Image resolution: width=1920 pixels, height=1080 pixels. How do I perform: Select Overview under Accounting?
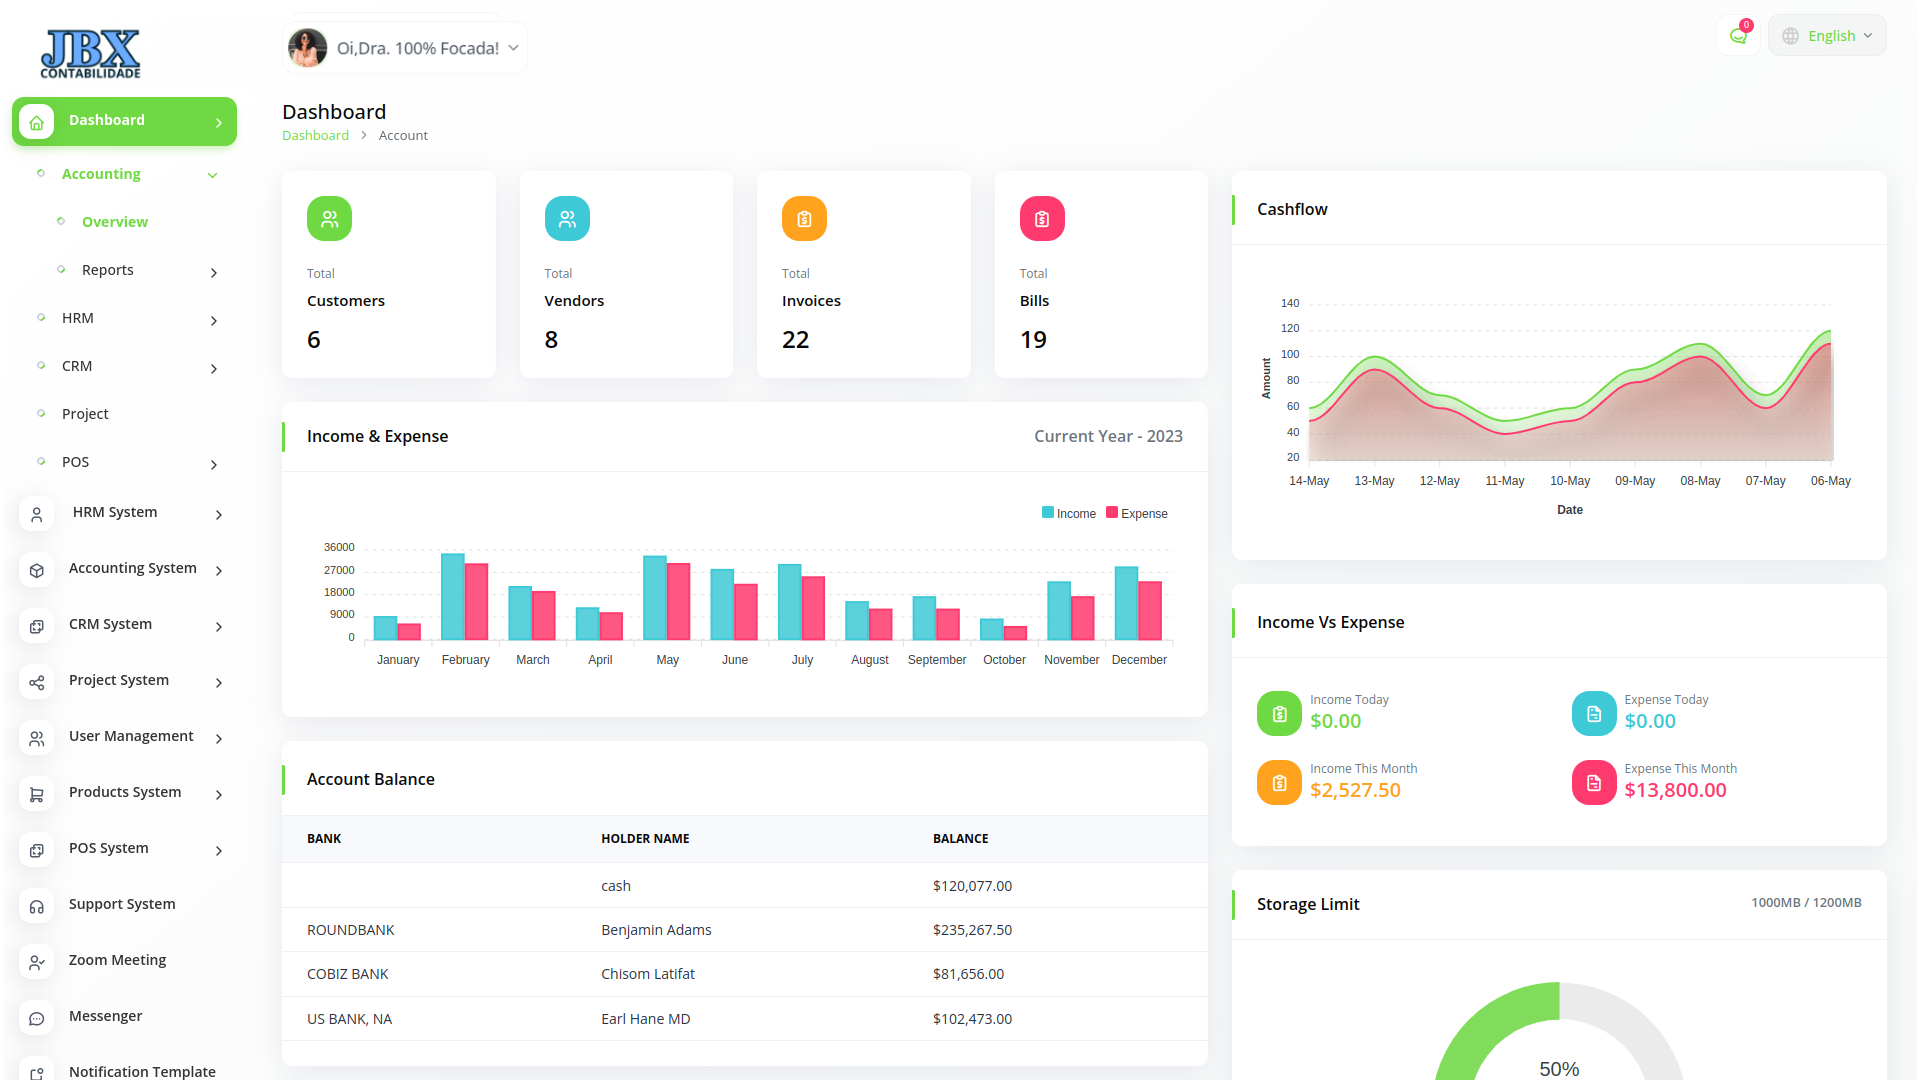click(115, 222)
